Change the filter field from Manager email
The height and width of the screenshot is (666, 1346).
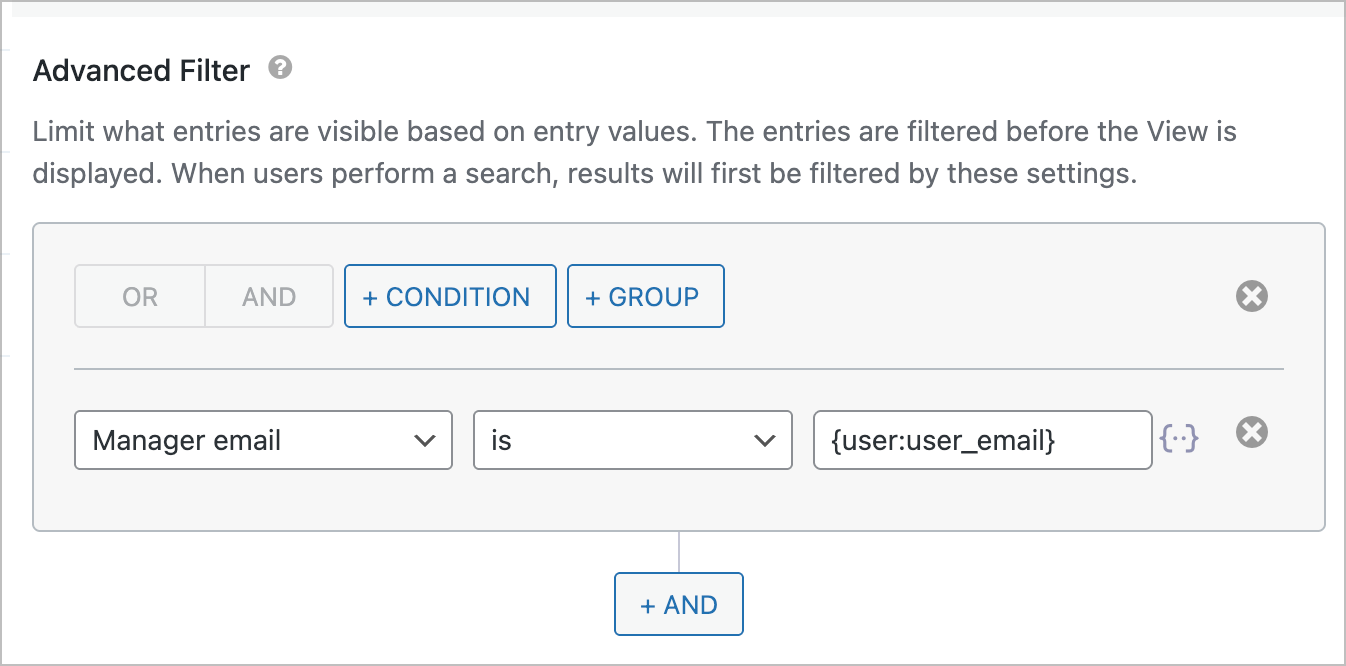[x=263, y=440]
